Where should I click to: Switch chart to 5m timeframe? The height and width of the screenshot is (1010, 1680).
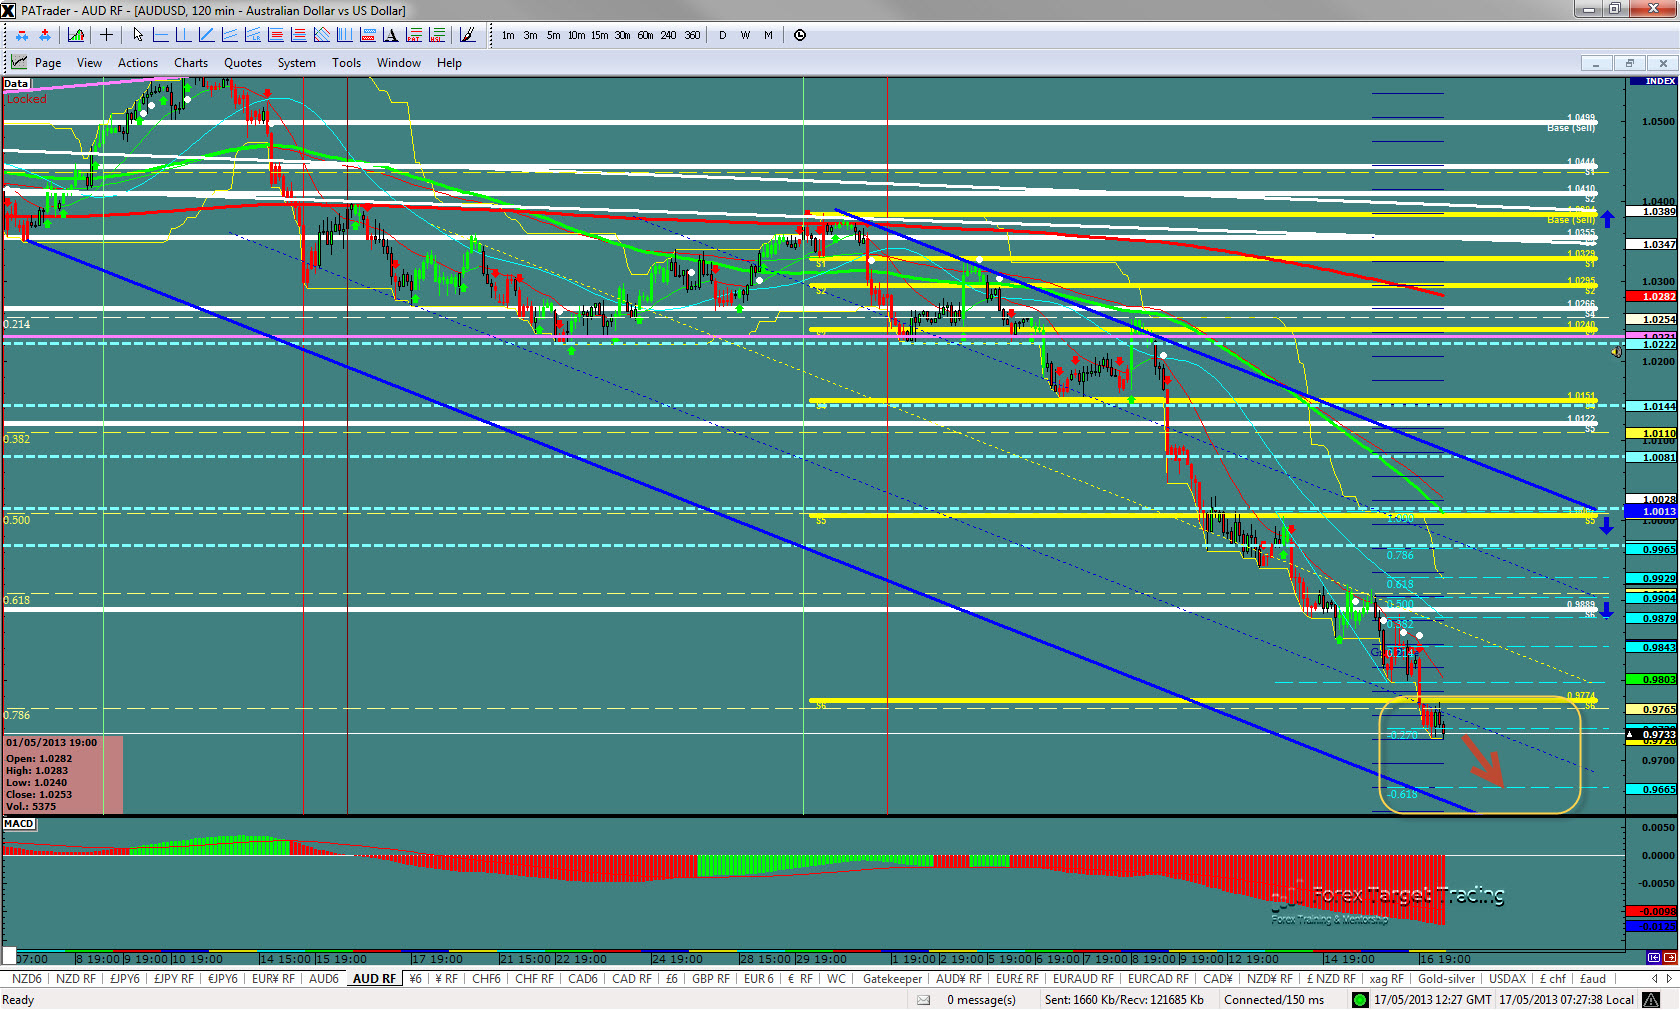point(553,35)
